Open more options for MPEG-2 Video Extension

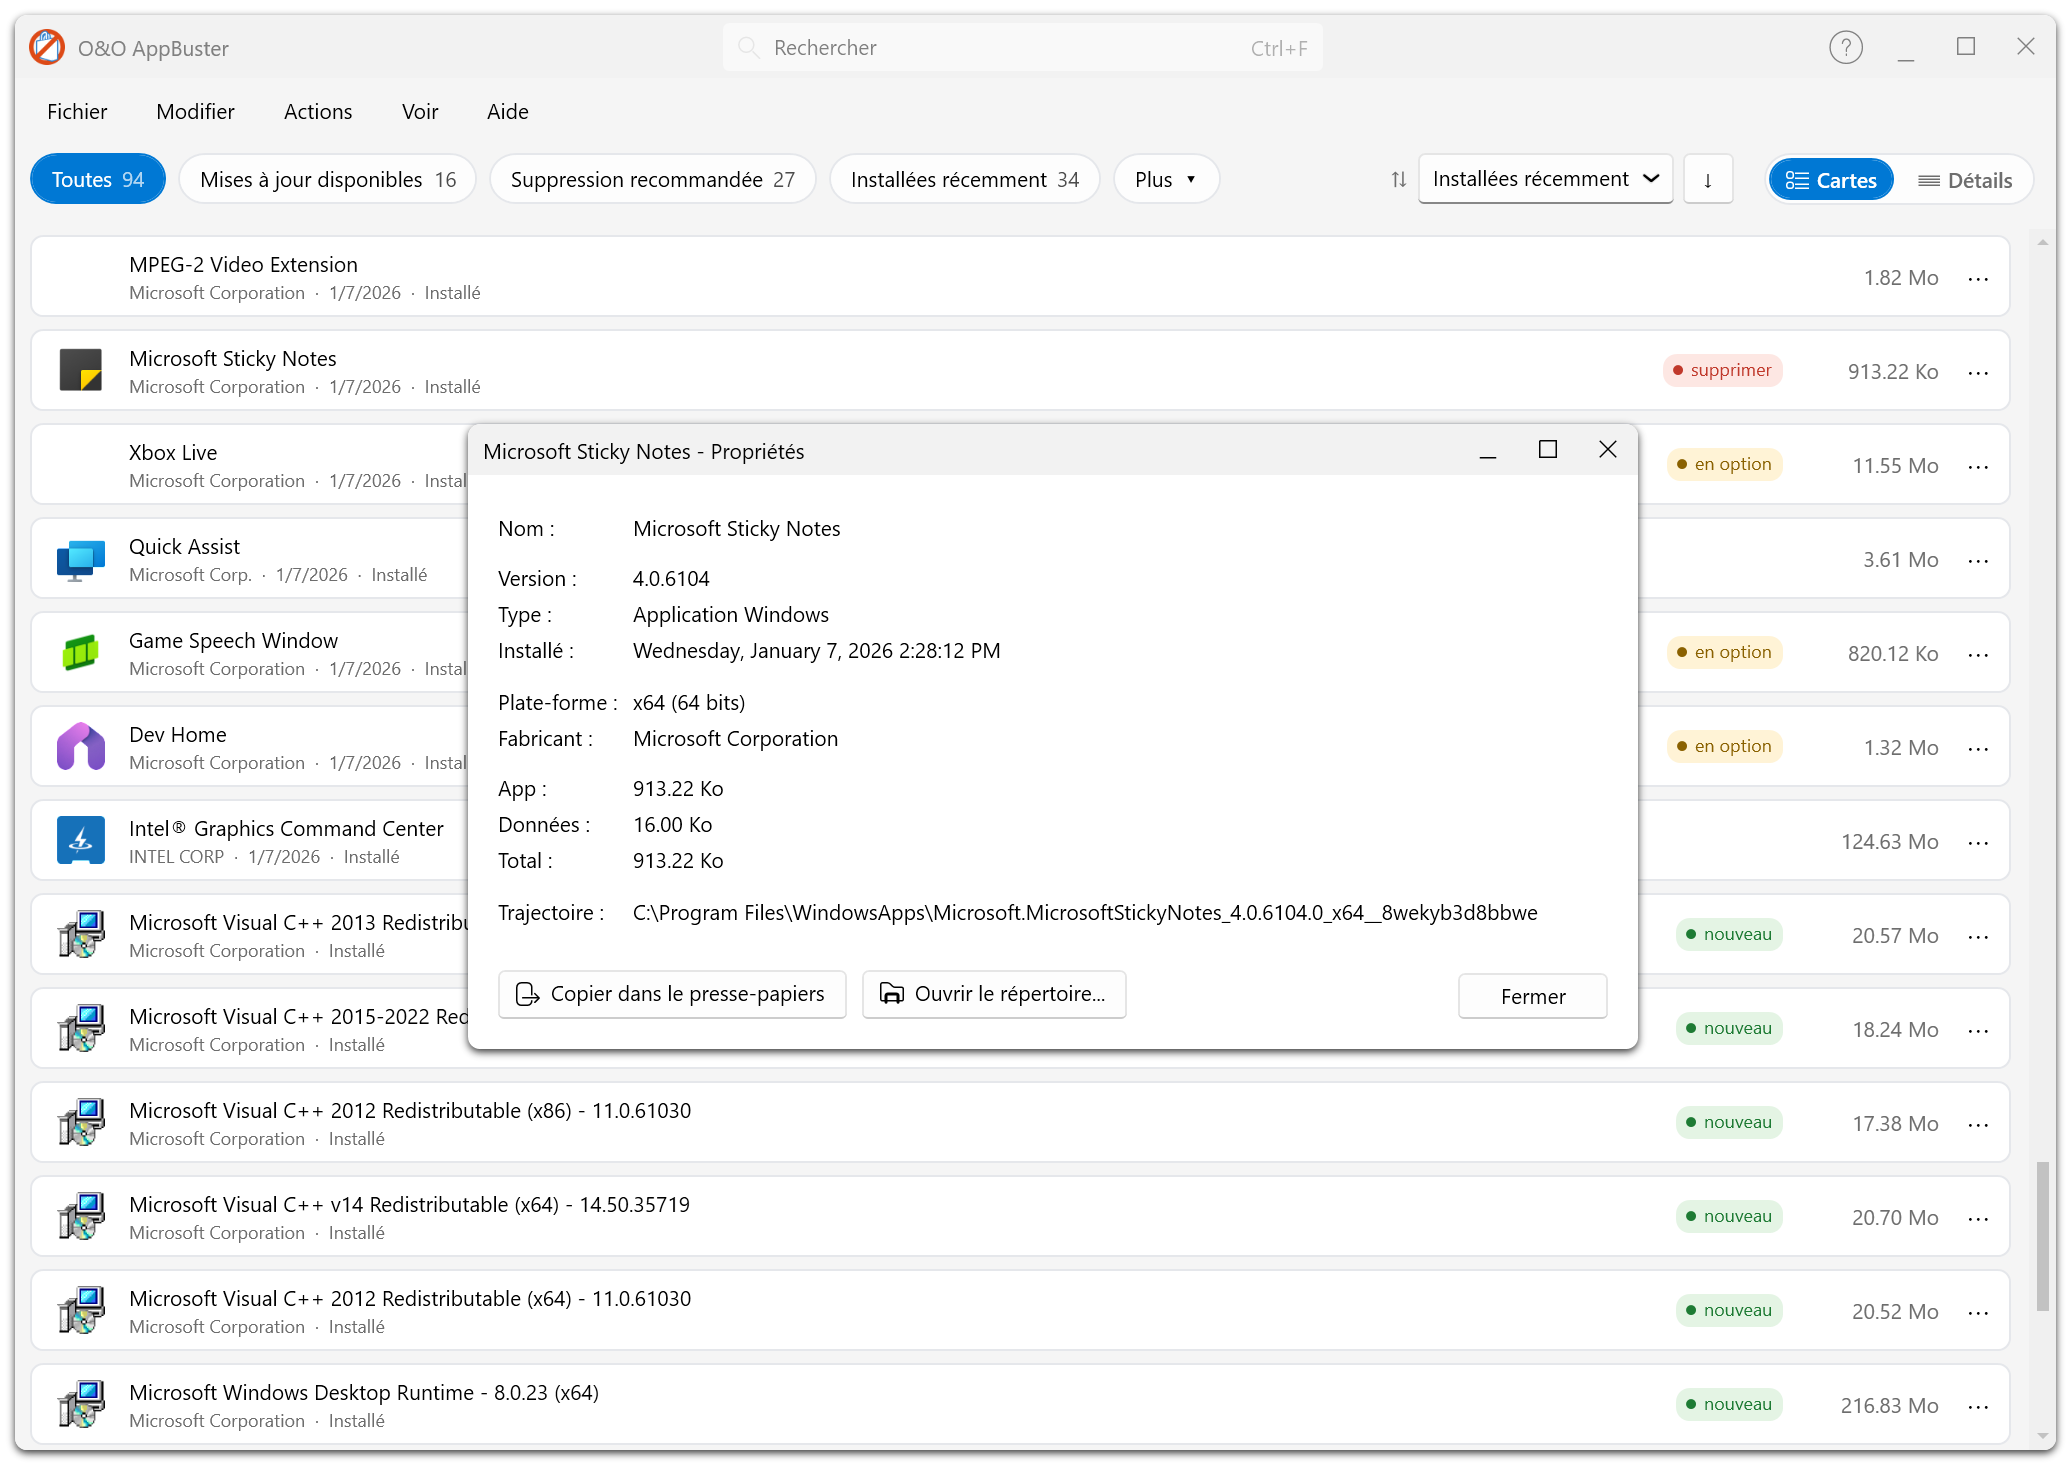coord(1978,279)
